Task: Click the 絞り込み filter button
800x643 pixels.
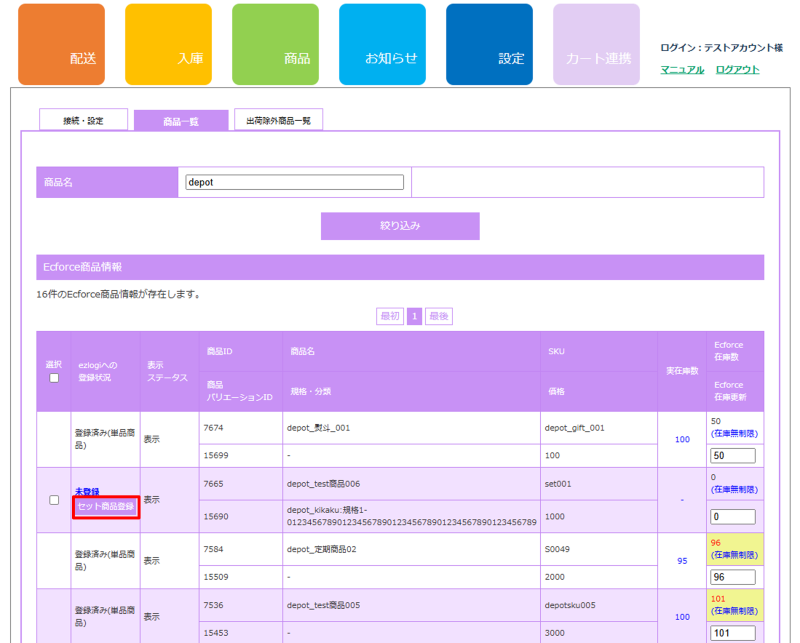Action: pyautogui.click(x=400, y=226)
